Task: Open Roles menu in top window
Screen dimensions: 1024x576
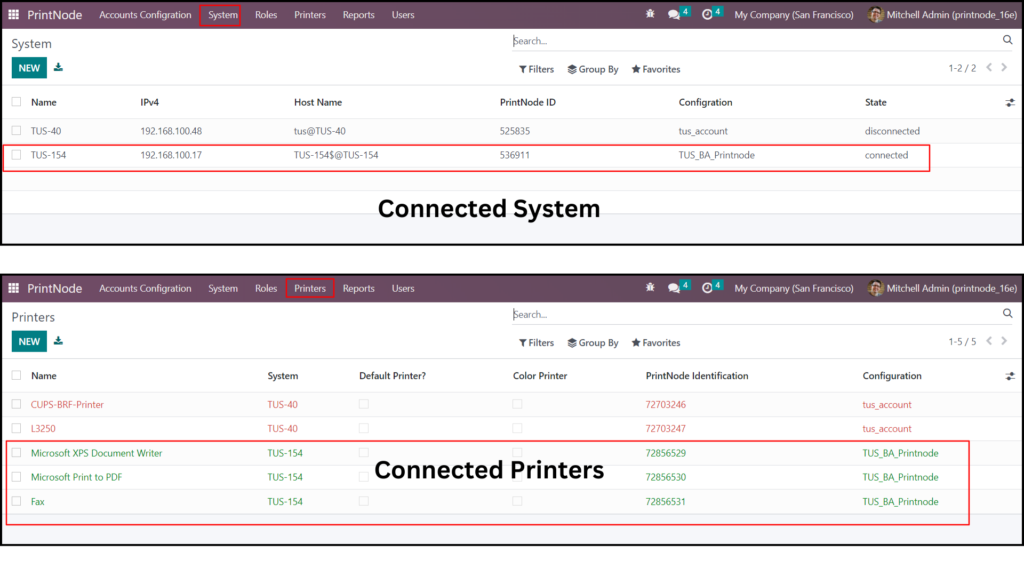Action: (x=266, y=14)
